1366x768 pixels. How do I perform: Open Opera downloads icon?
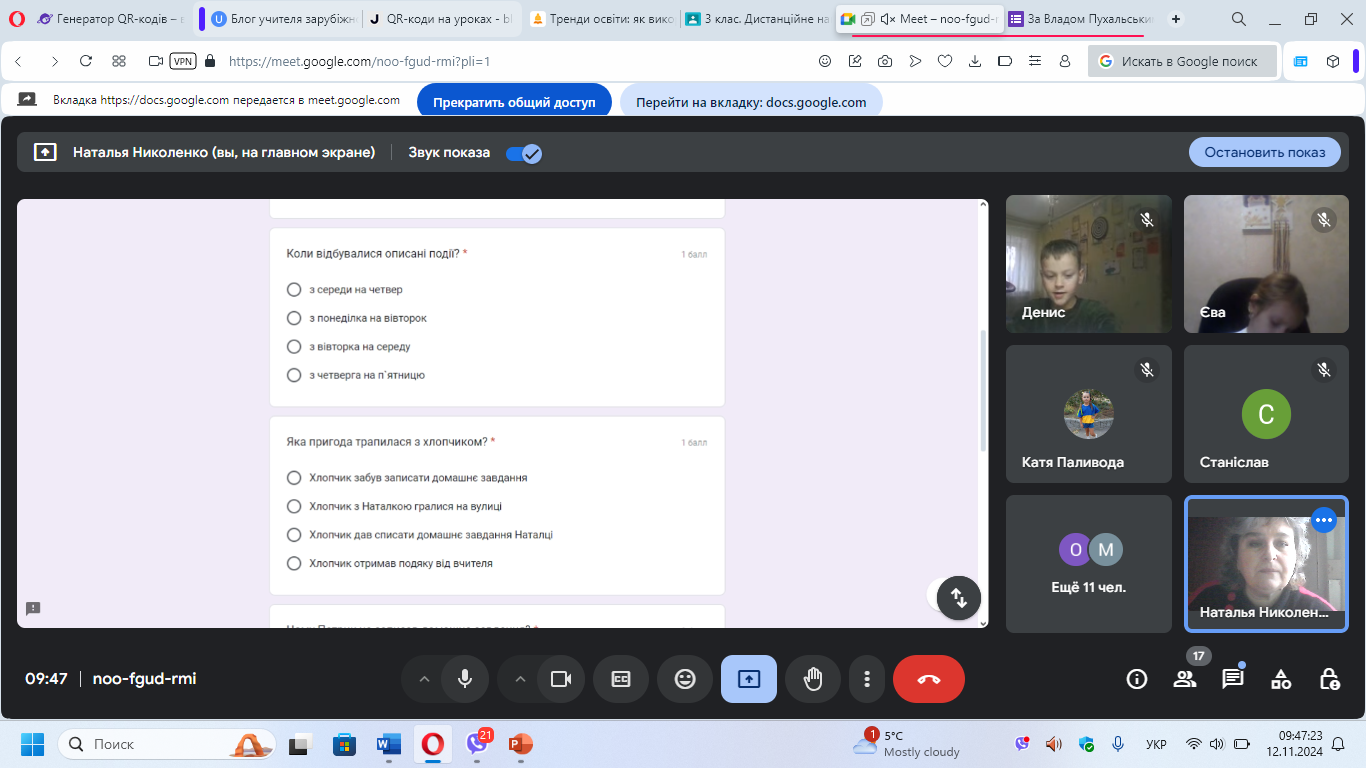pos(975,61)
